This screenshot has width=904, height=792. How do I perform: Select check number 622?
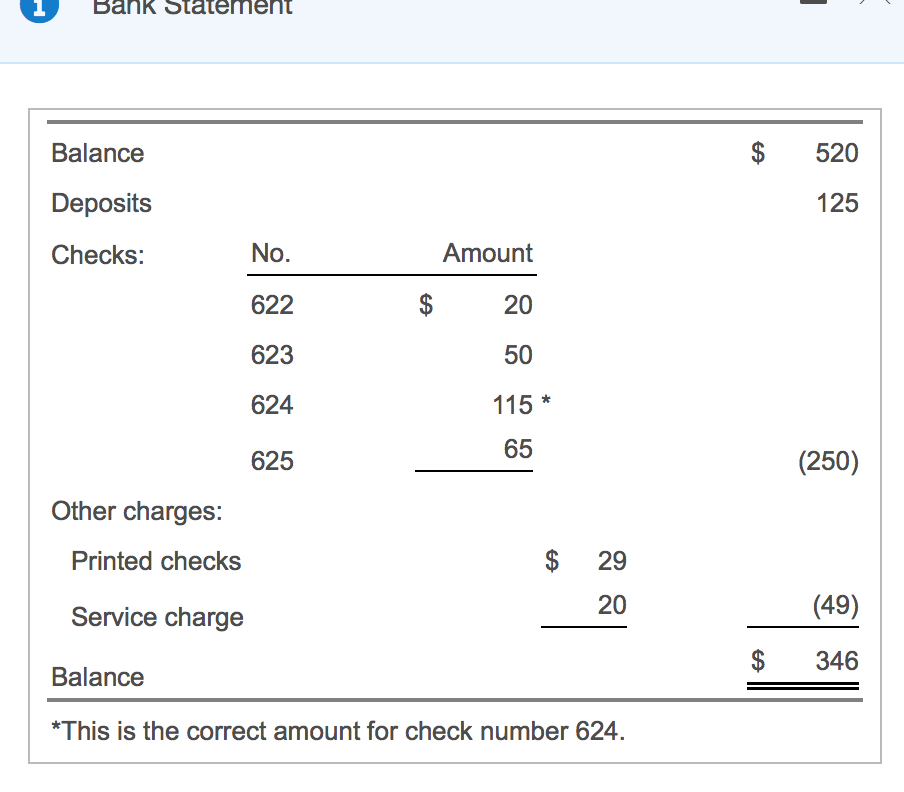(x=271, y=305)
